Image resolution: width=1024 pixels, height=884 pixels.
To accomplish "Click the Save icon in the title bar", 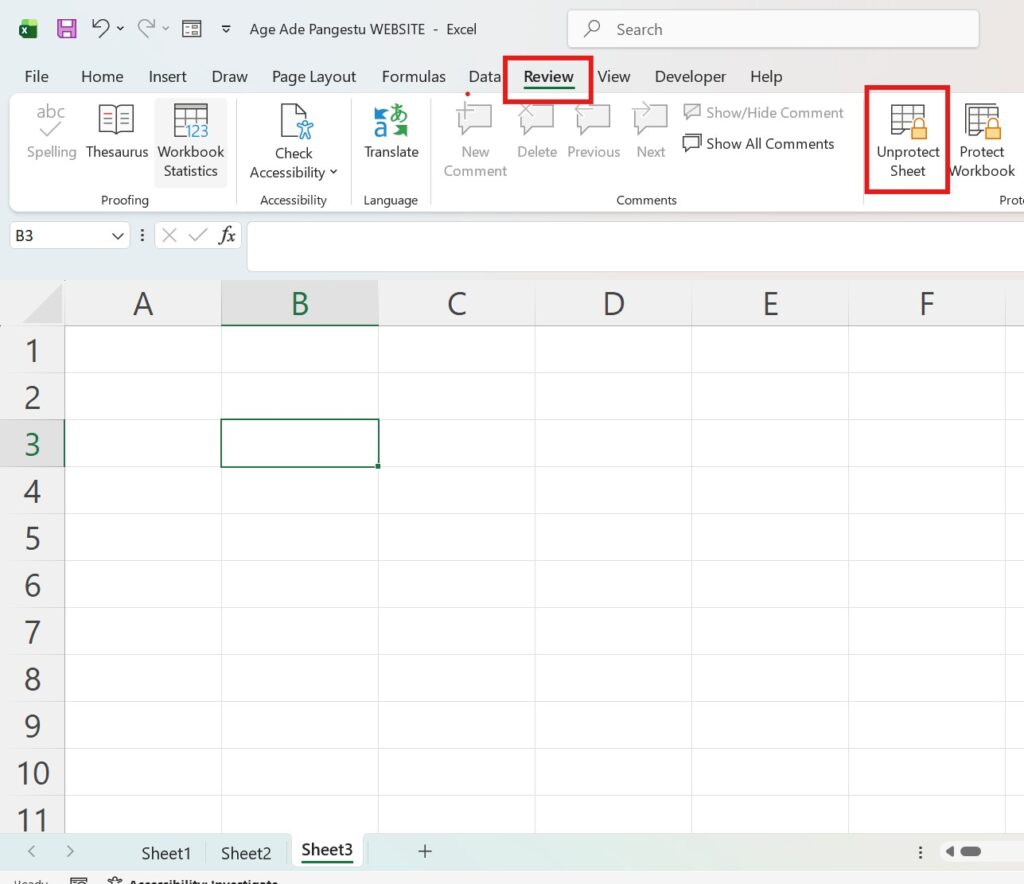I will (67, 29).
